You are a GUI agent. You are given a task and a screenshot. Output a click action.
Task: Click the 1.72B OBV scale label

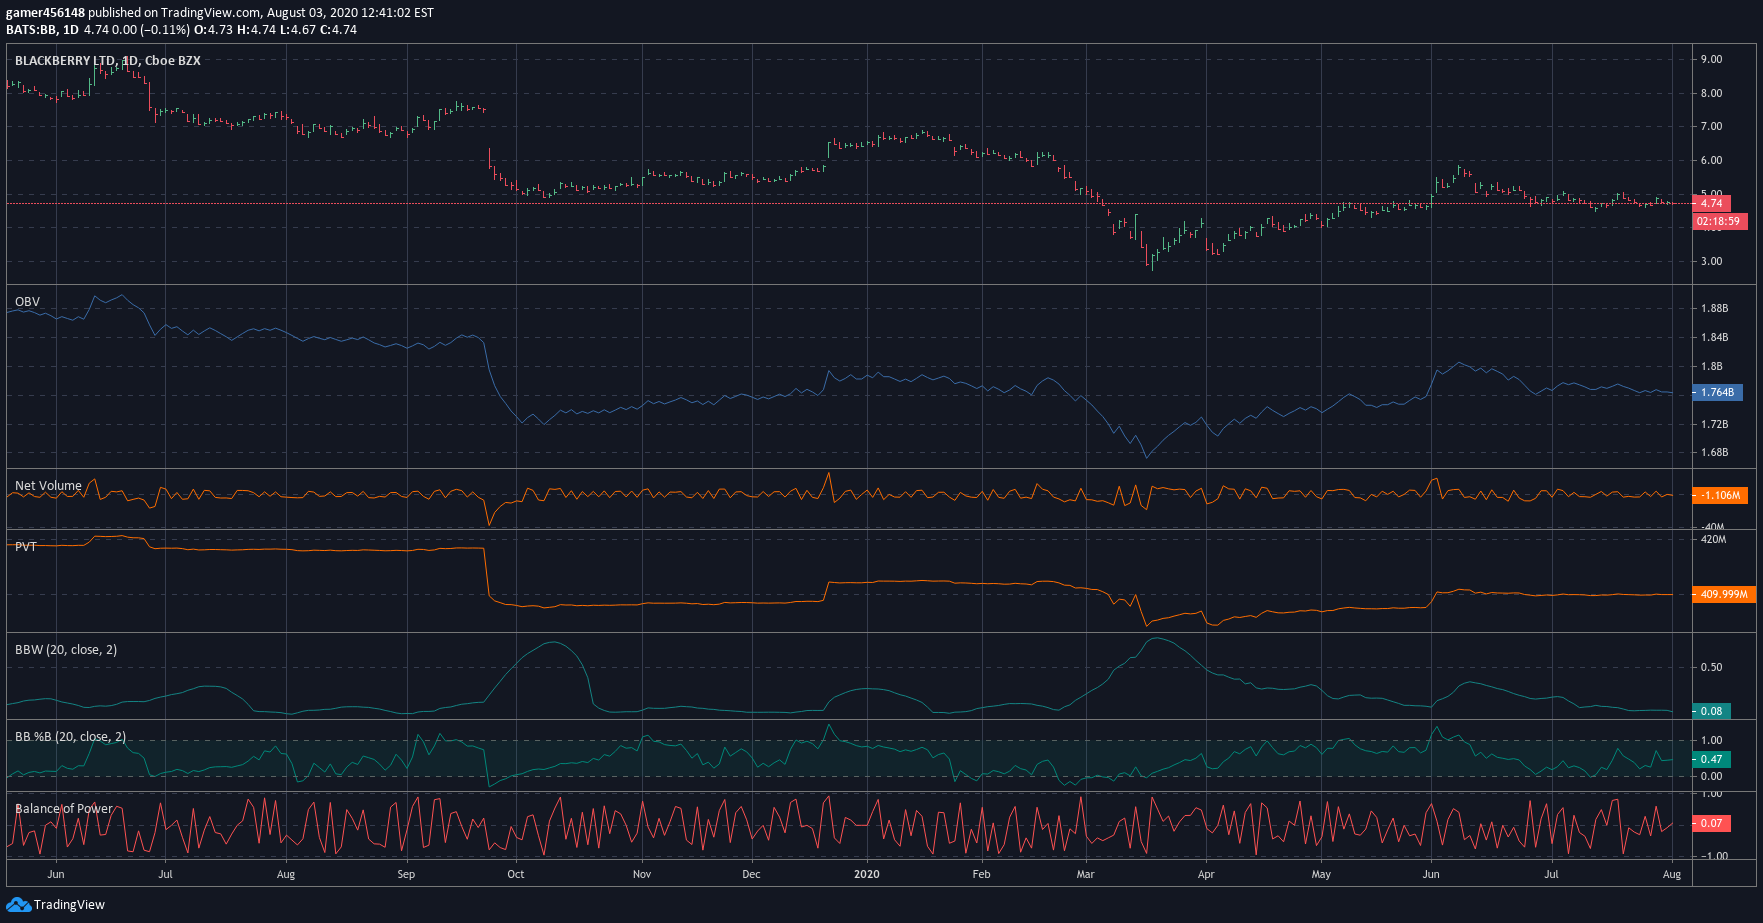click(1715, 425)
